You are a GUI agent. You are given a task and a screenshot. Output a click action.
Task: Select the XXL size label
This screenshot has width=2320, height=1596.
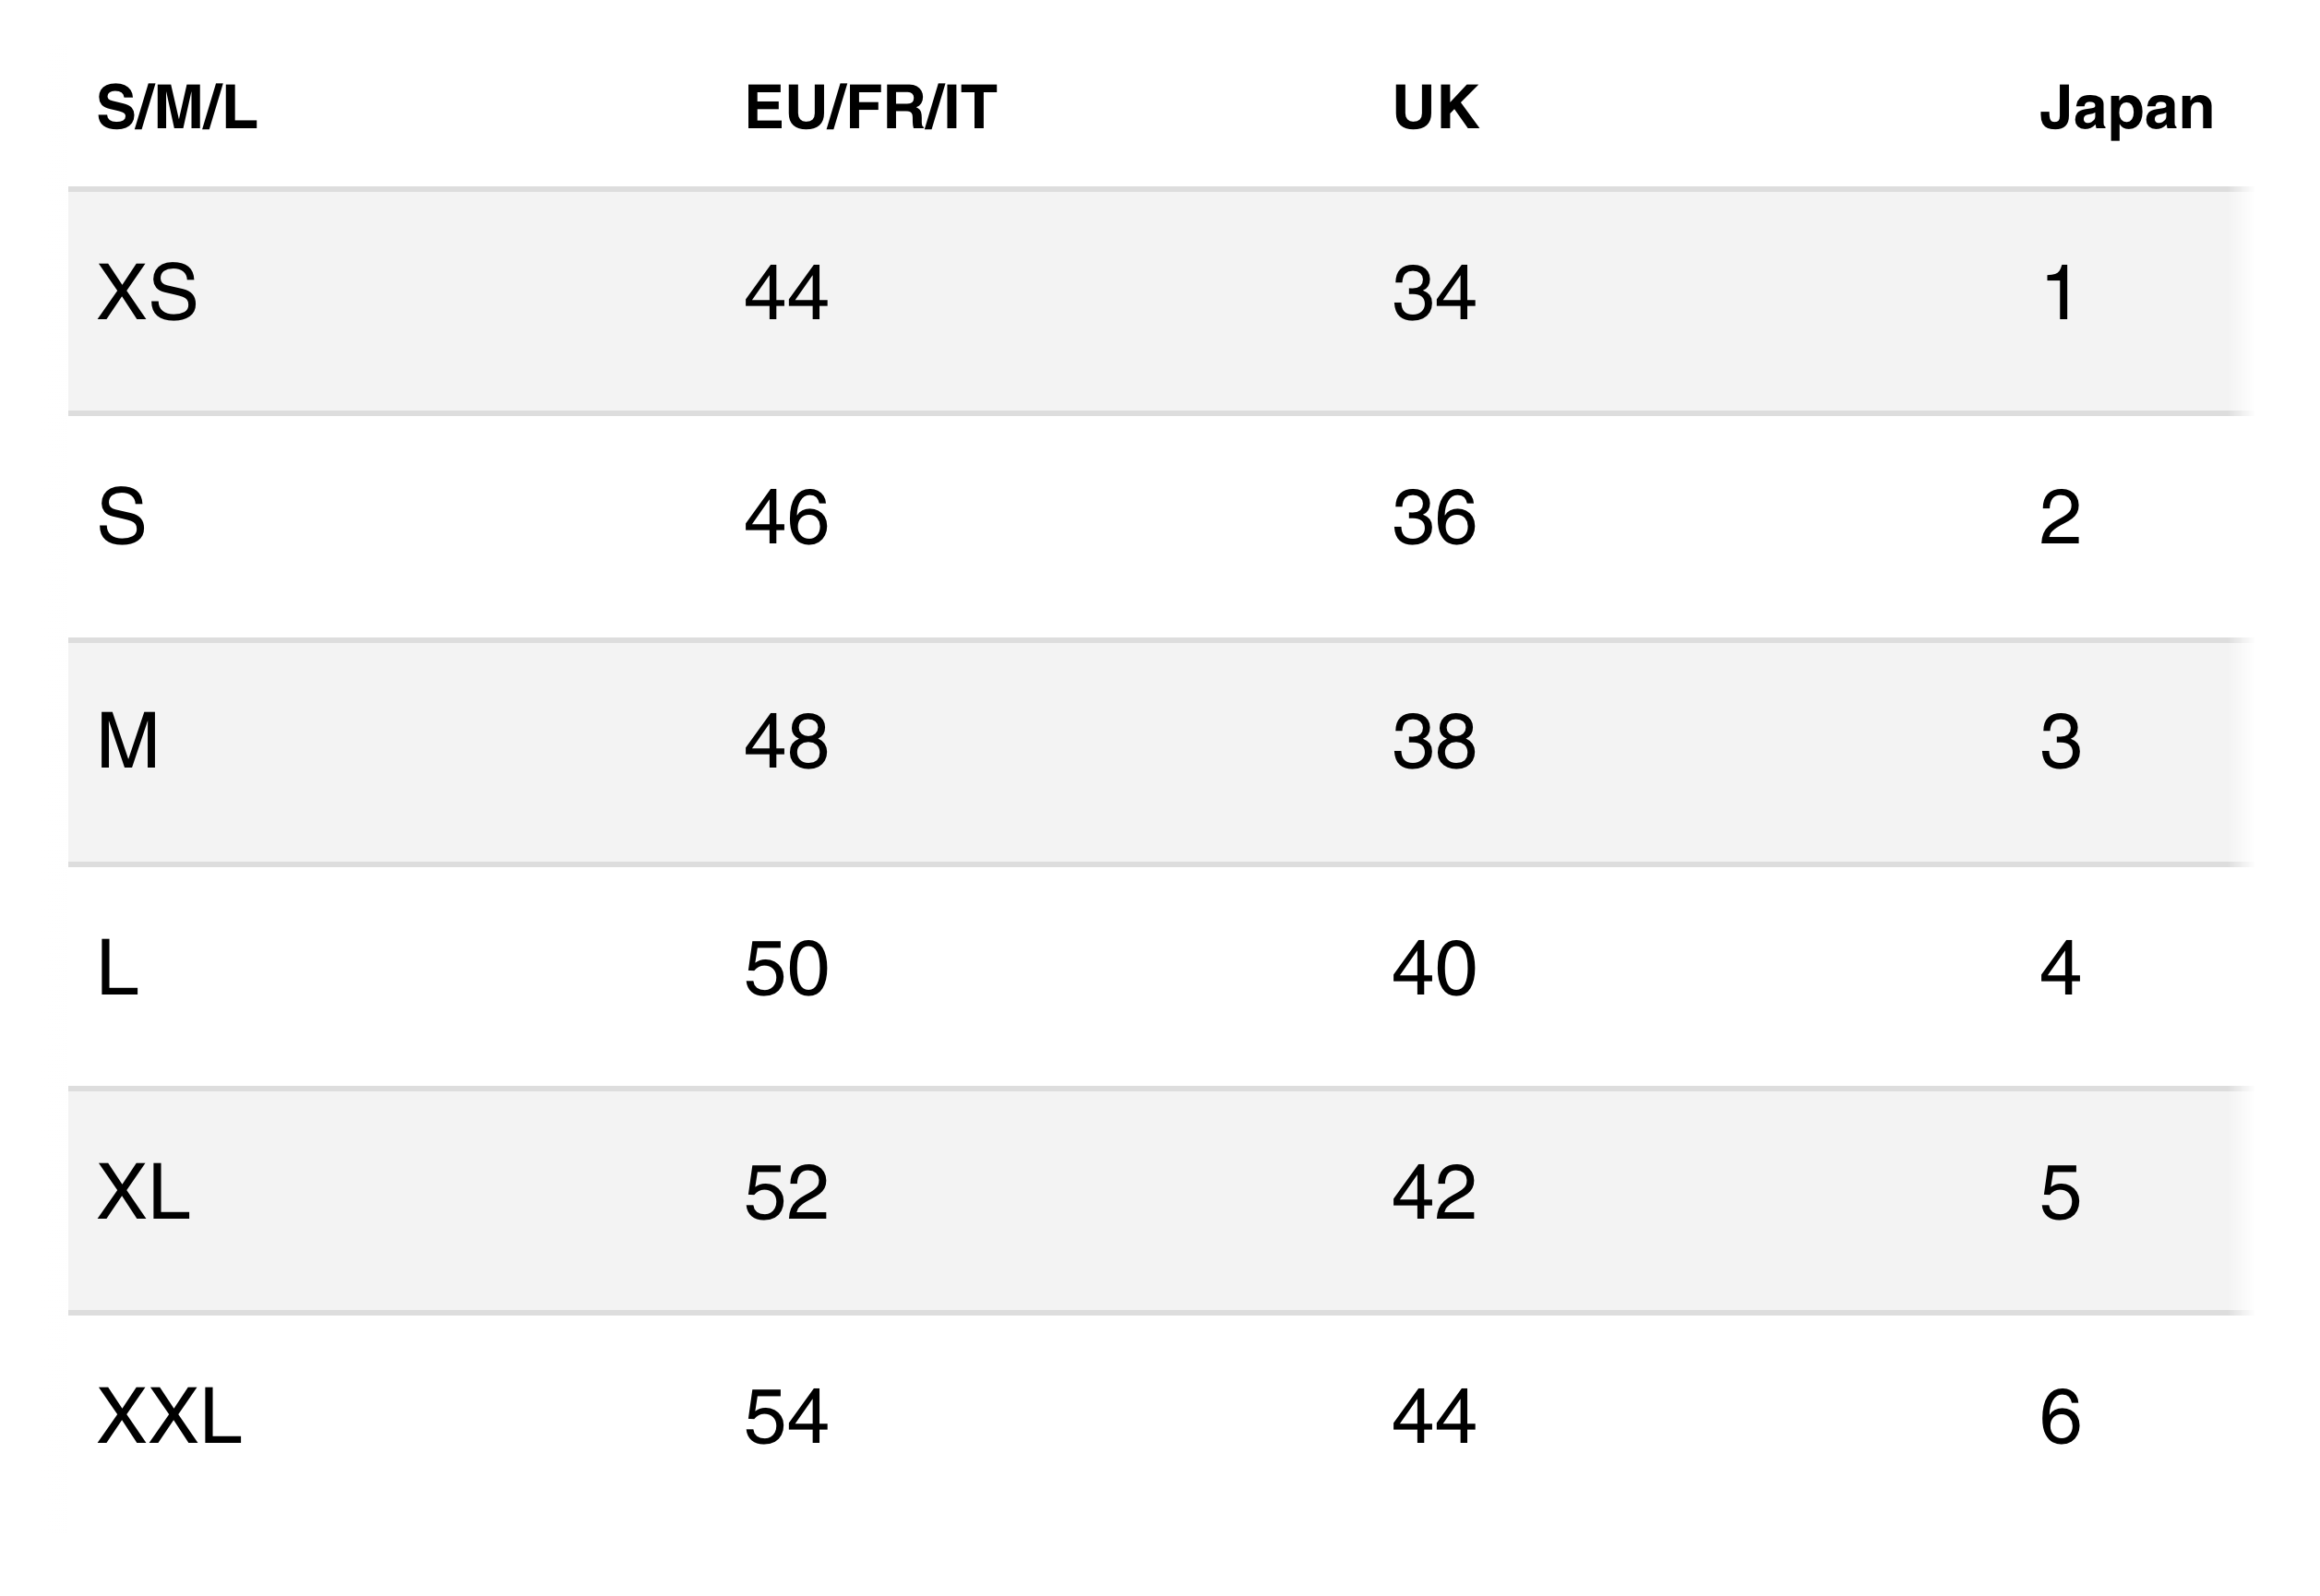click(169, 1417)
